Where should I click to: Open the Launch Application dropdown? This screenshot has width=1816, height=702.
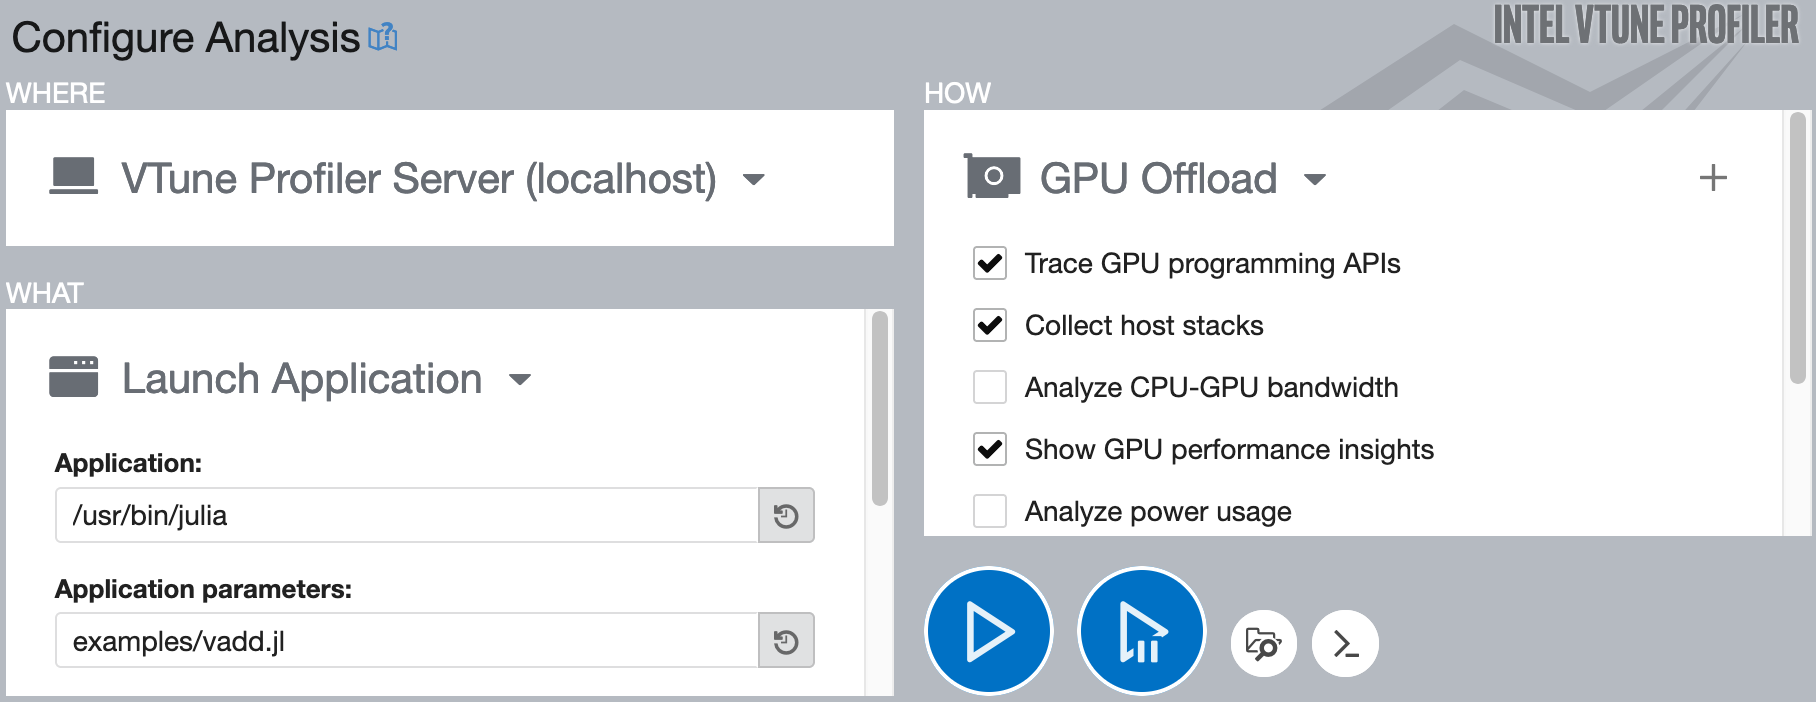pyautogui.click(x=520, y=380)
